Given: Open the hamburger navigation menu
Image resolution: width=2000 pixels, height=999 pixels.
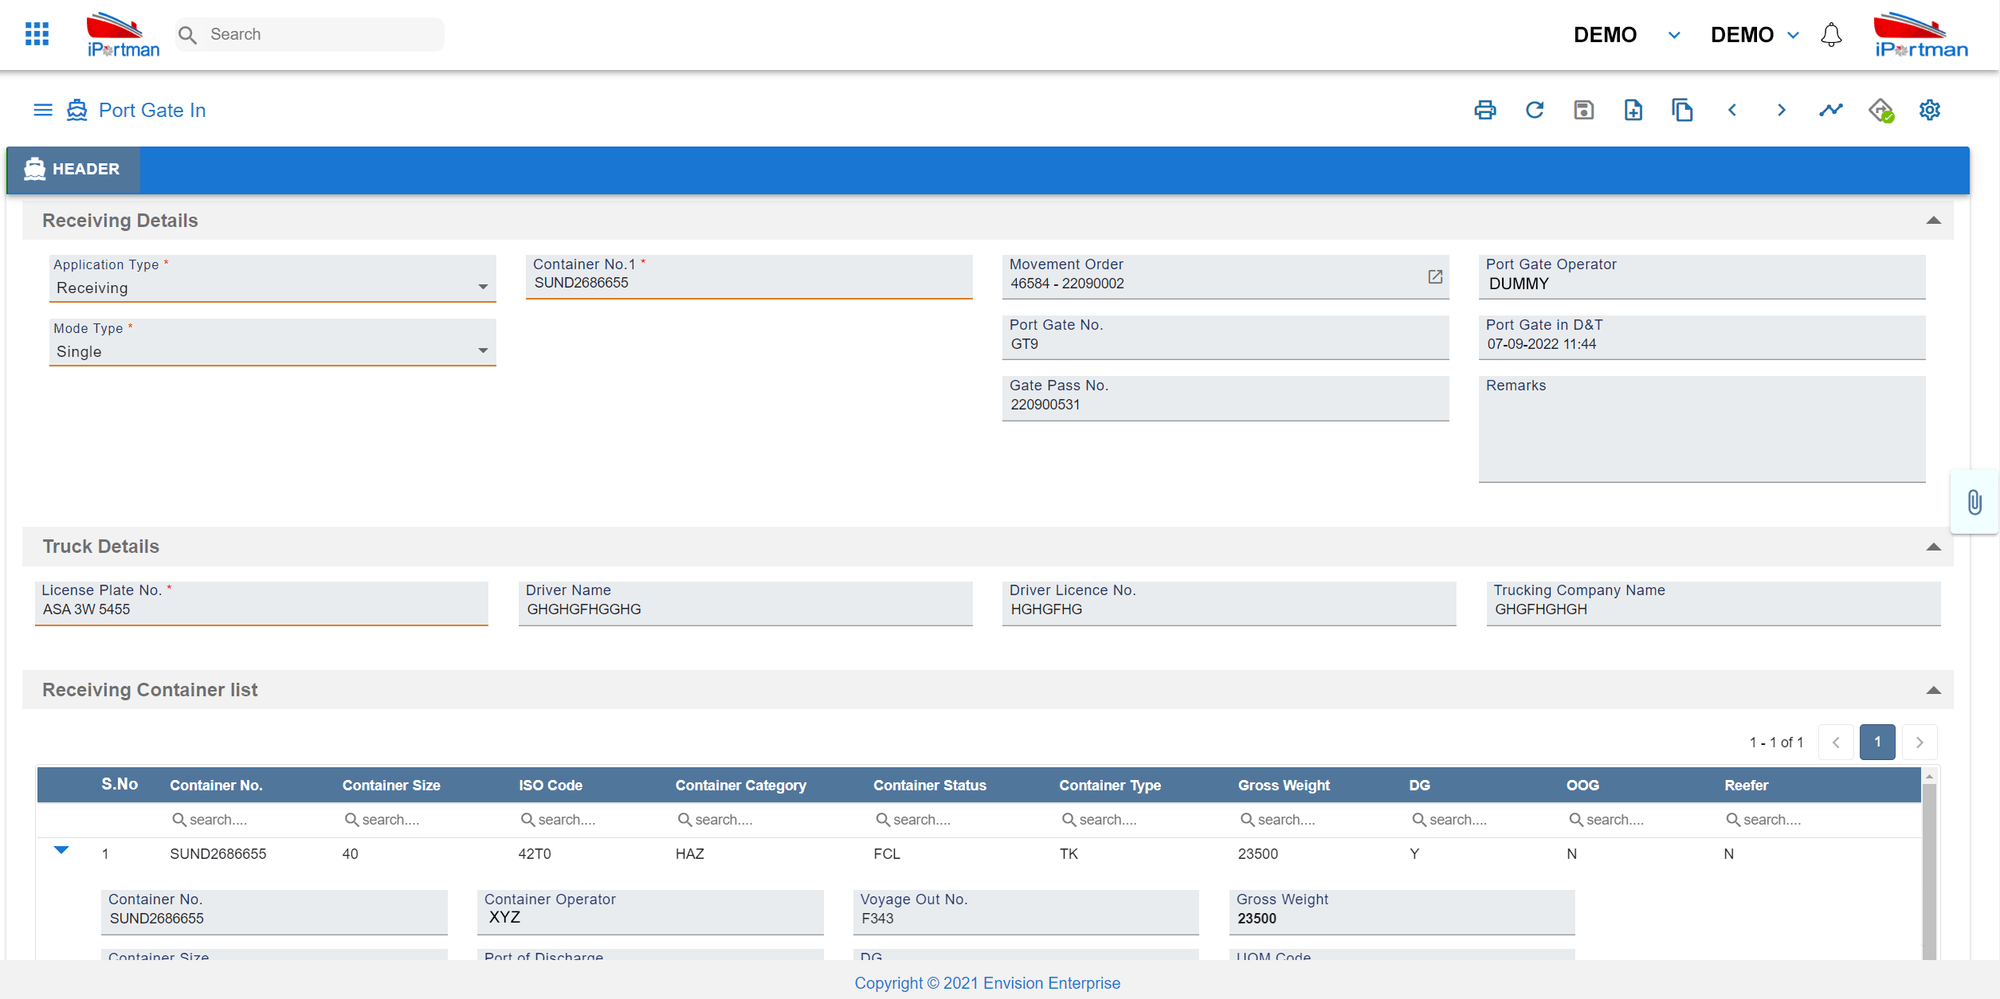Looking at the screenshot, I should click(x=42, y=110).
